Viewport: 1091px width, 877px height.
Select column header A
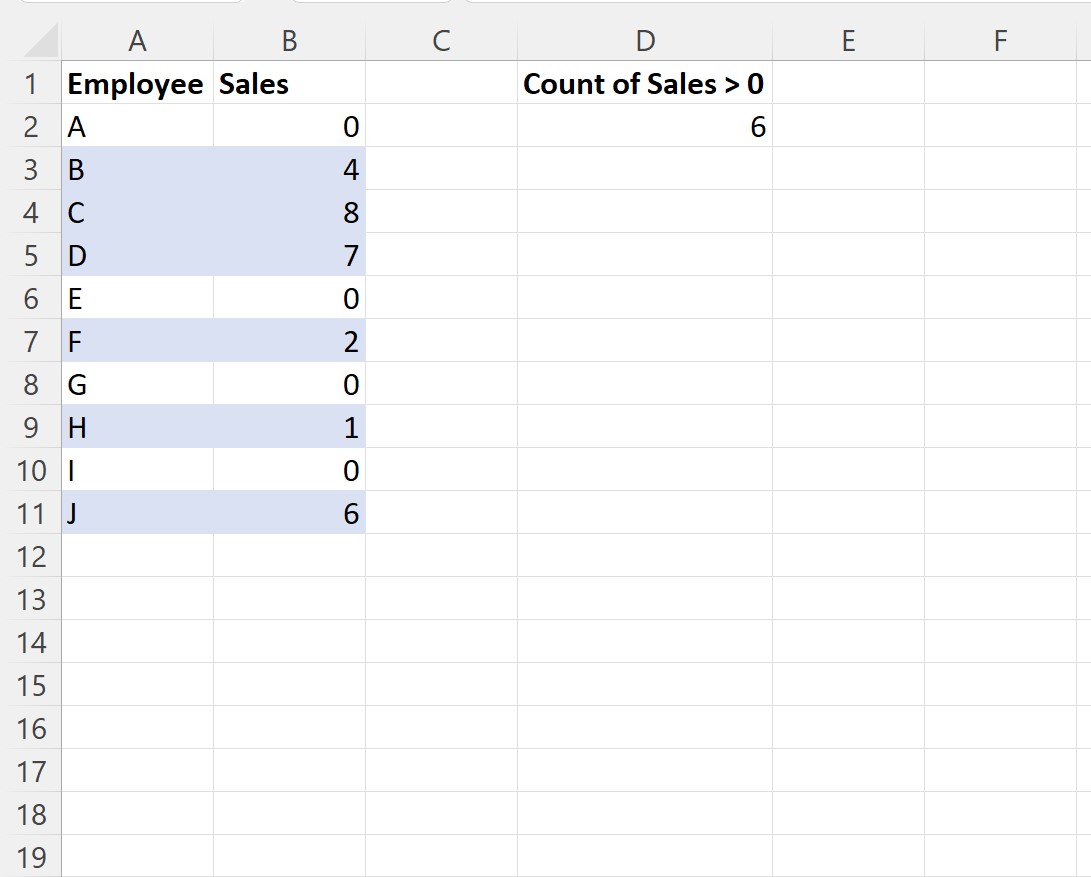pos(138,41)
